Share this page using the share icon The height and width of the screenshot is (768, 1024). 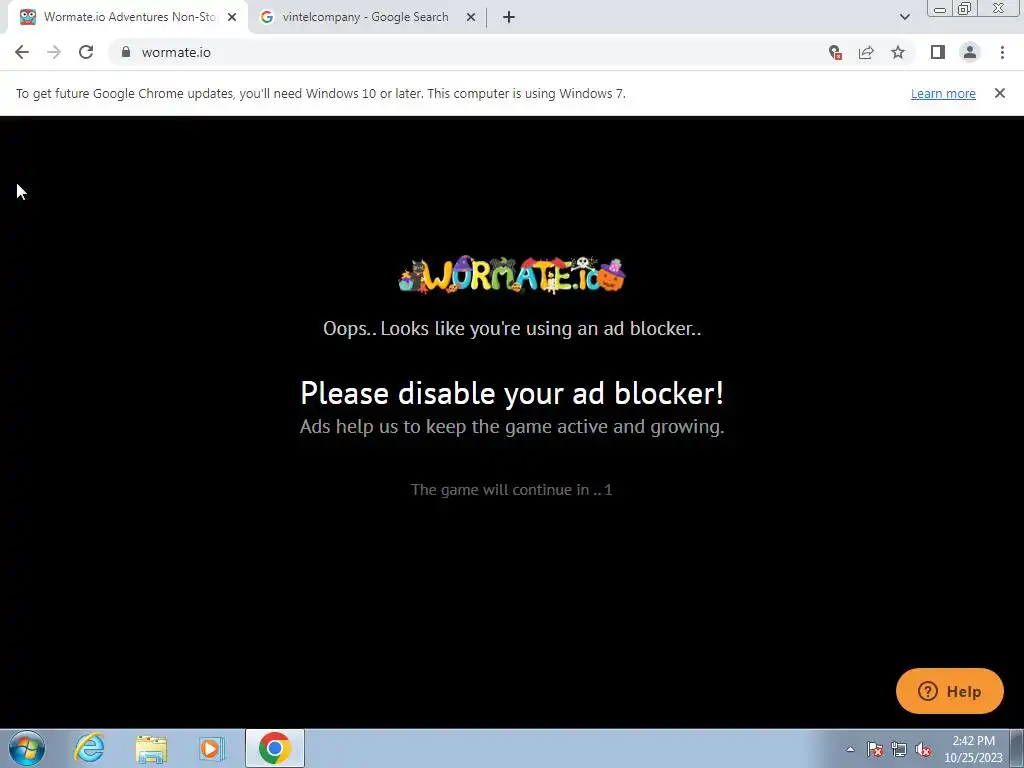click(x=866, y=52)
